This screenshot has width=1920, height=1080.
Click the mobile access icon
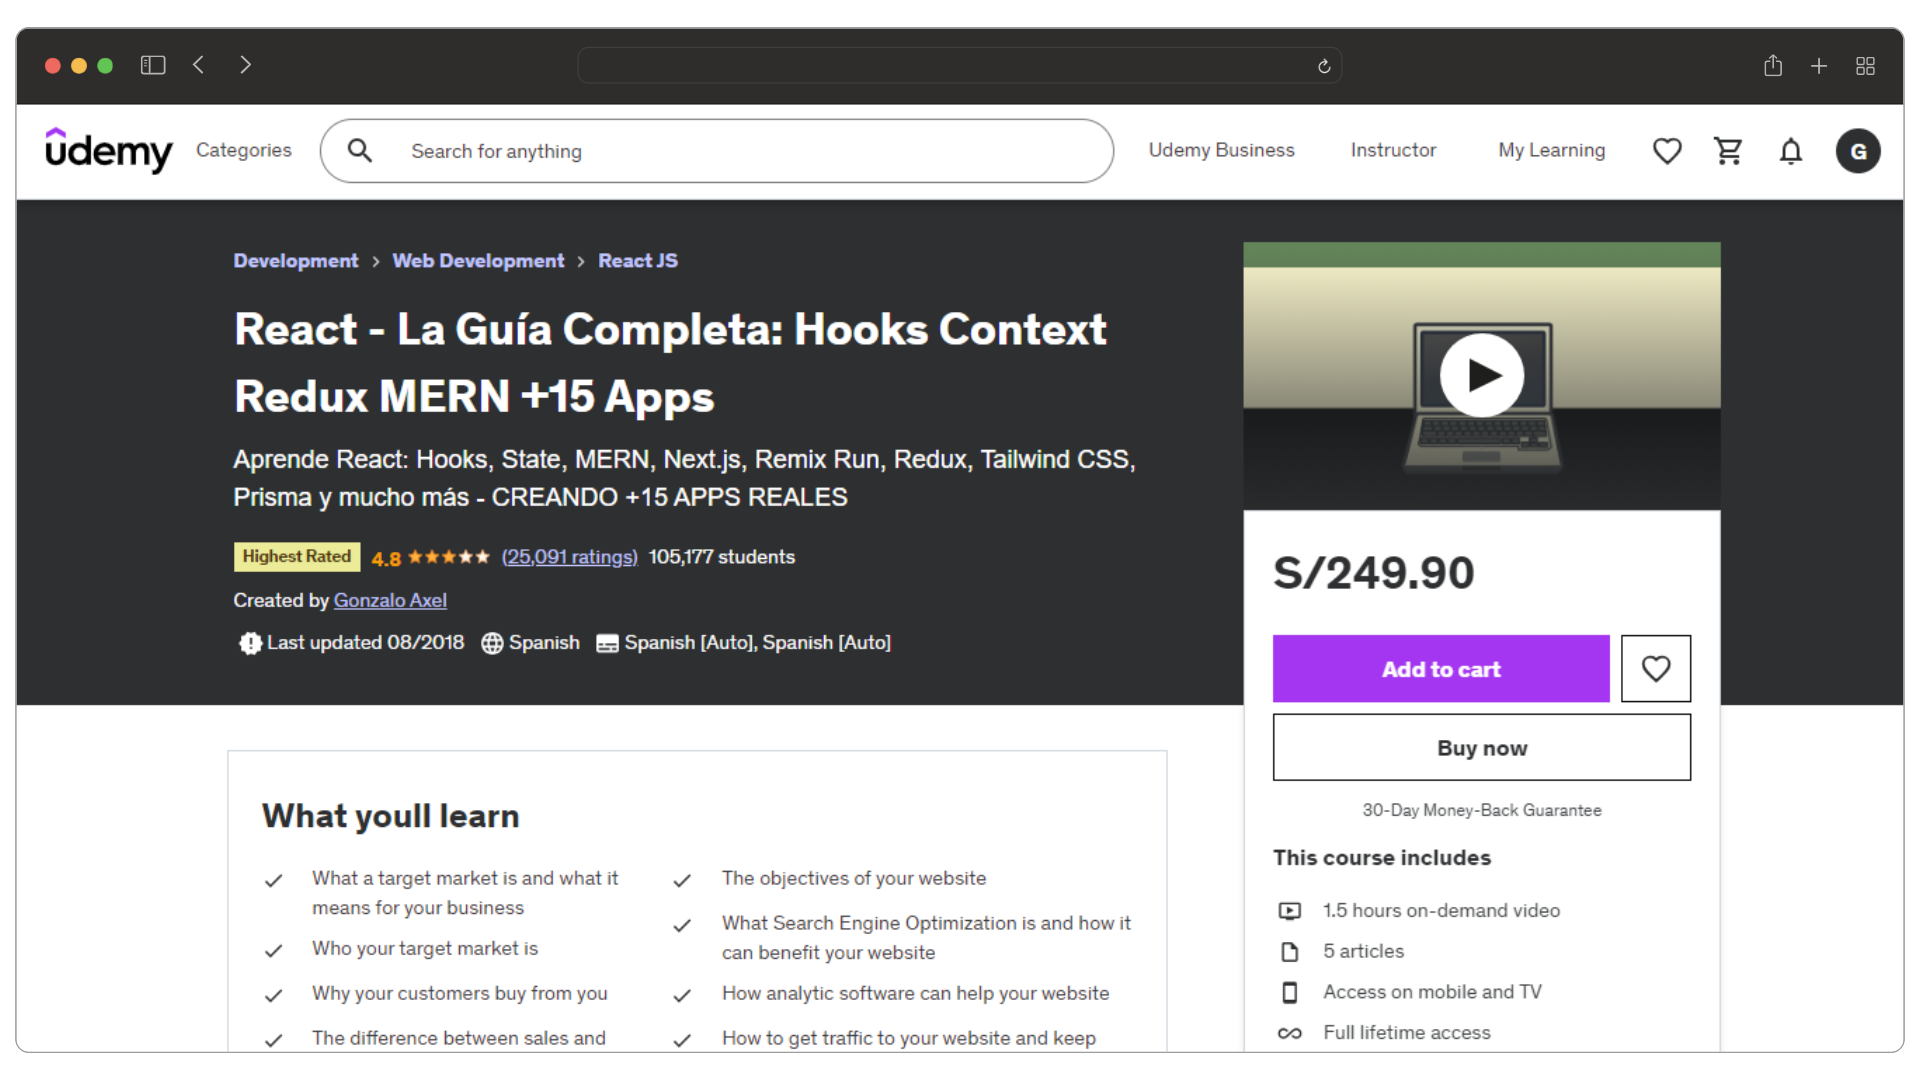pyautogui.click(x=1290, y=992)
